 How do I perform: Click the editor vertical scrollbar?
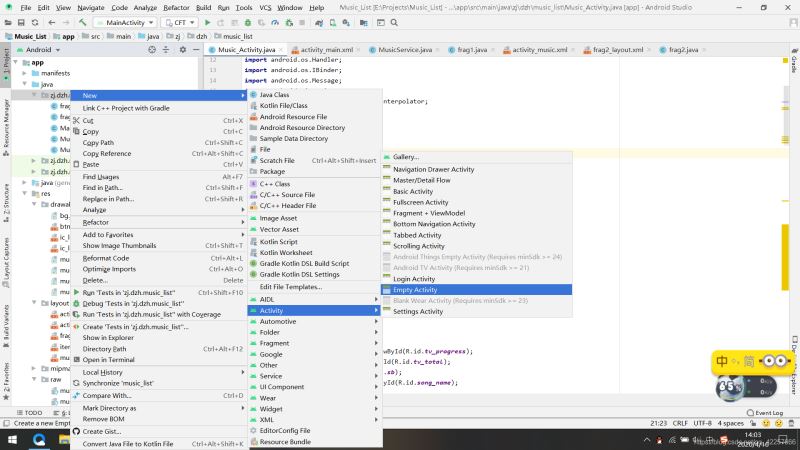coord(785,240)
